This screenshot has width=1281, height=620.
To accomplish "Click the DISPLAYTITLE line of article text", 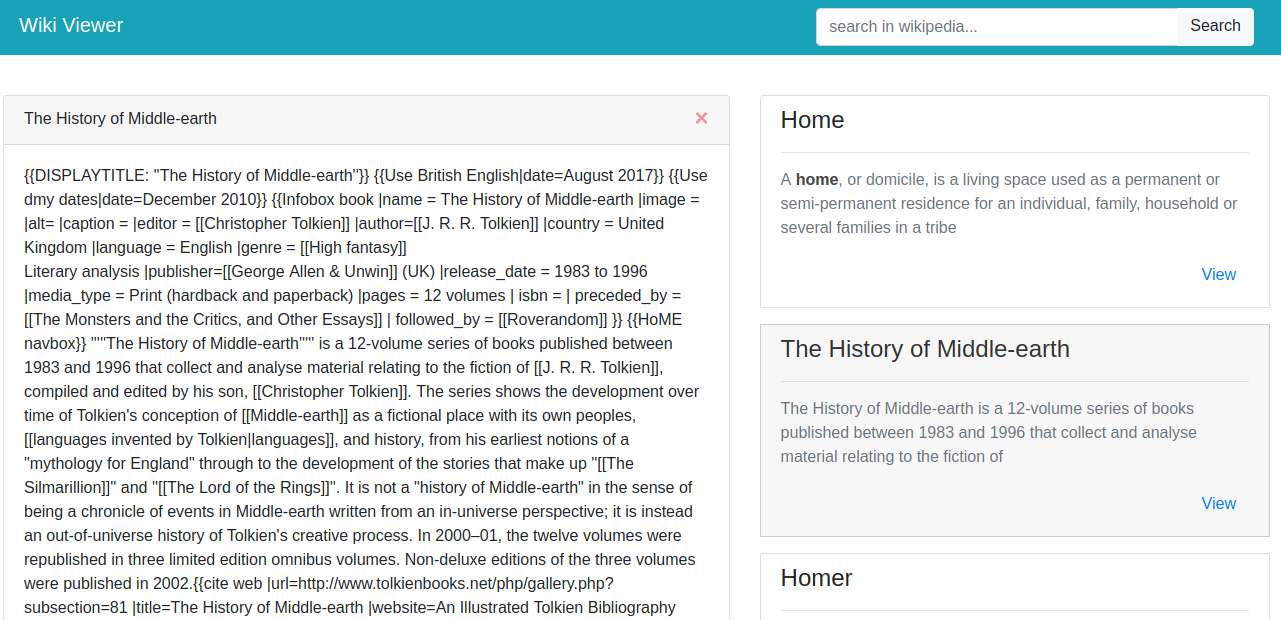I will point(366,176).
